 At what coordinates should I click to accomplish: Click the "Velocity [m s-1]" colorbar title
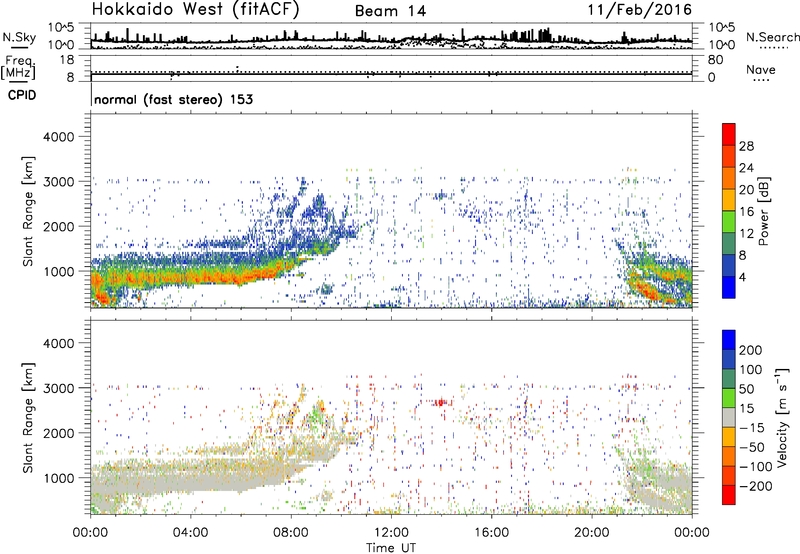pyautogui.click(x=782, y=417)
